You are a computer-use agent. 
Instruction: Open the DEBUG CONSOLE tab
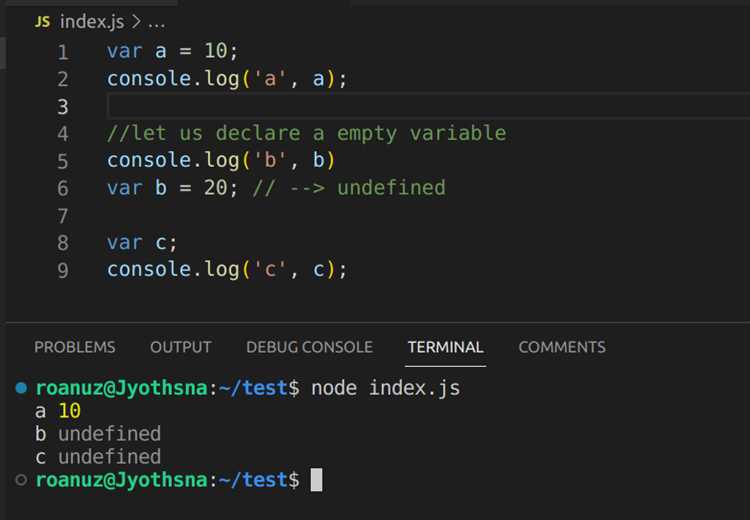pos(309,347)
